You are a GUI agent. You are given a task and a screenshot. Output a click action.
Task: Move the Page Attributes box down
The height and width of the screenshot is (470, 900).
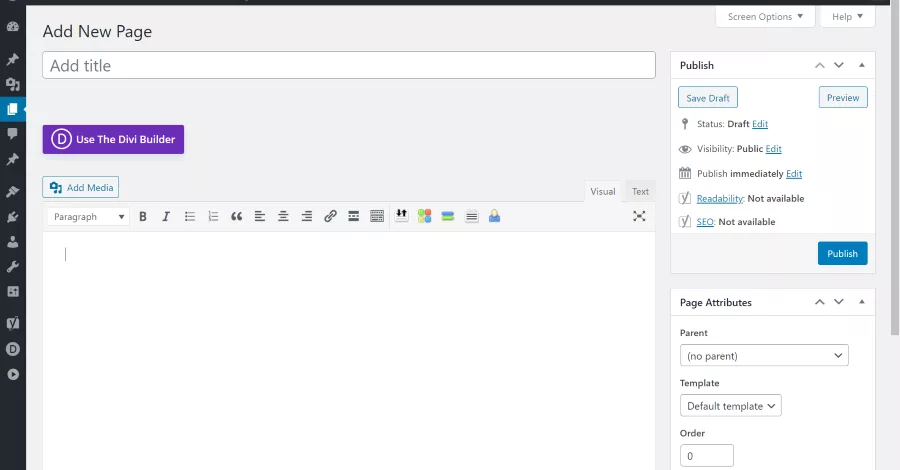point(839,302)
